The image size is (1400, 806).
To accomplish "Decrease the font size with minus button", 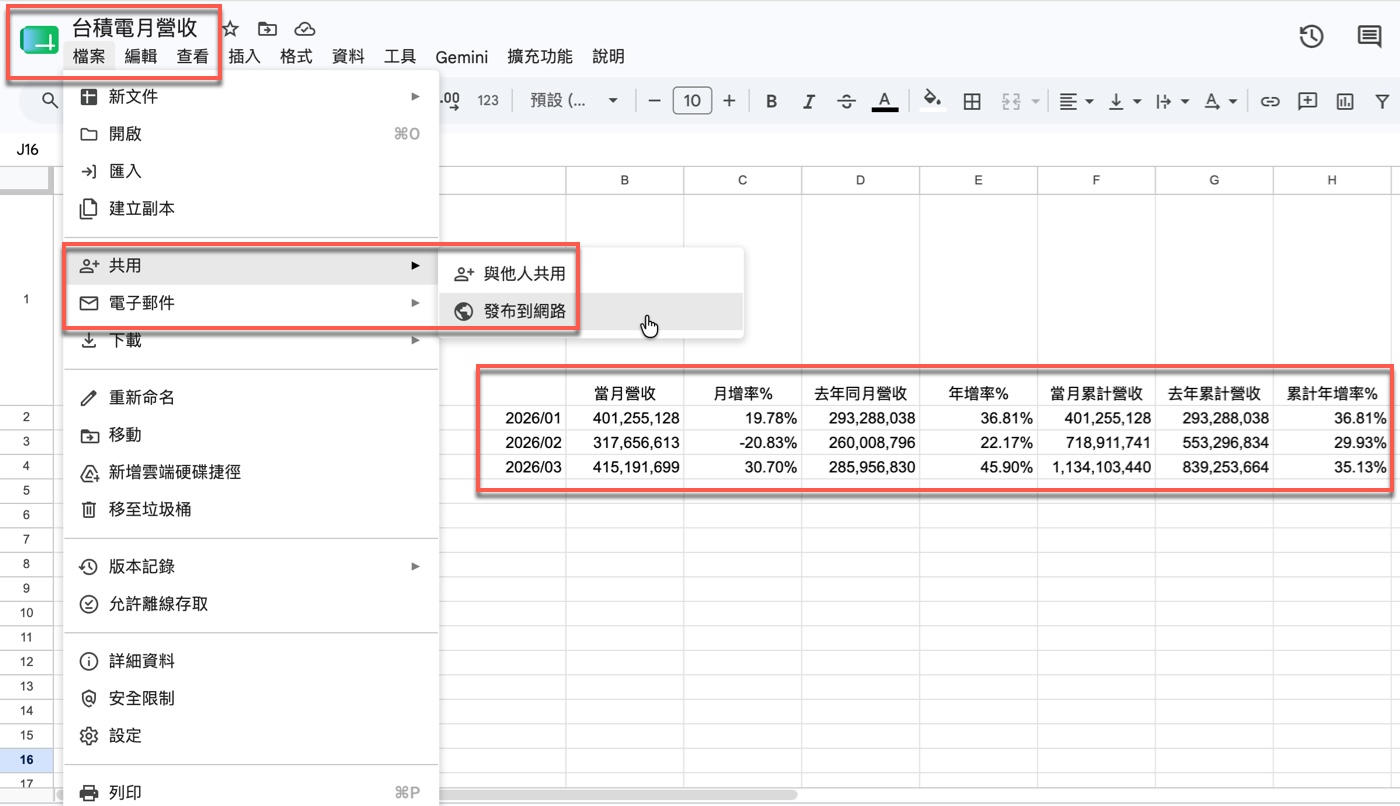I will [x=655, y=101].
